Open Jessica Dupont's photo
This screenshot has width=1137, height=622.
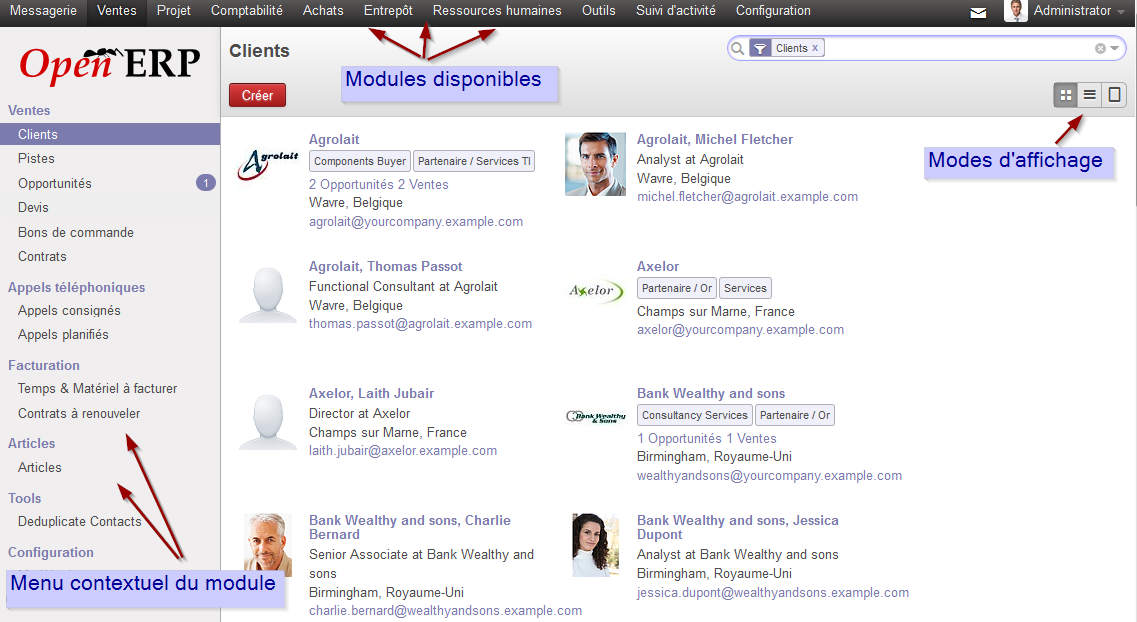[595, 545]
